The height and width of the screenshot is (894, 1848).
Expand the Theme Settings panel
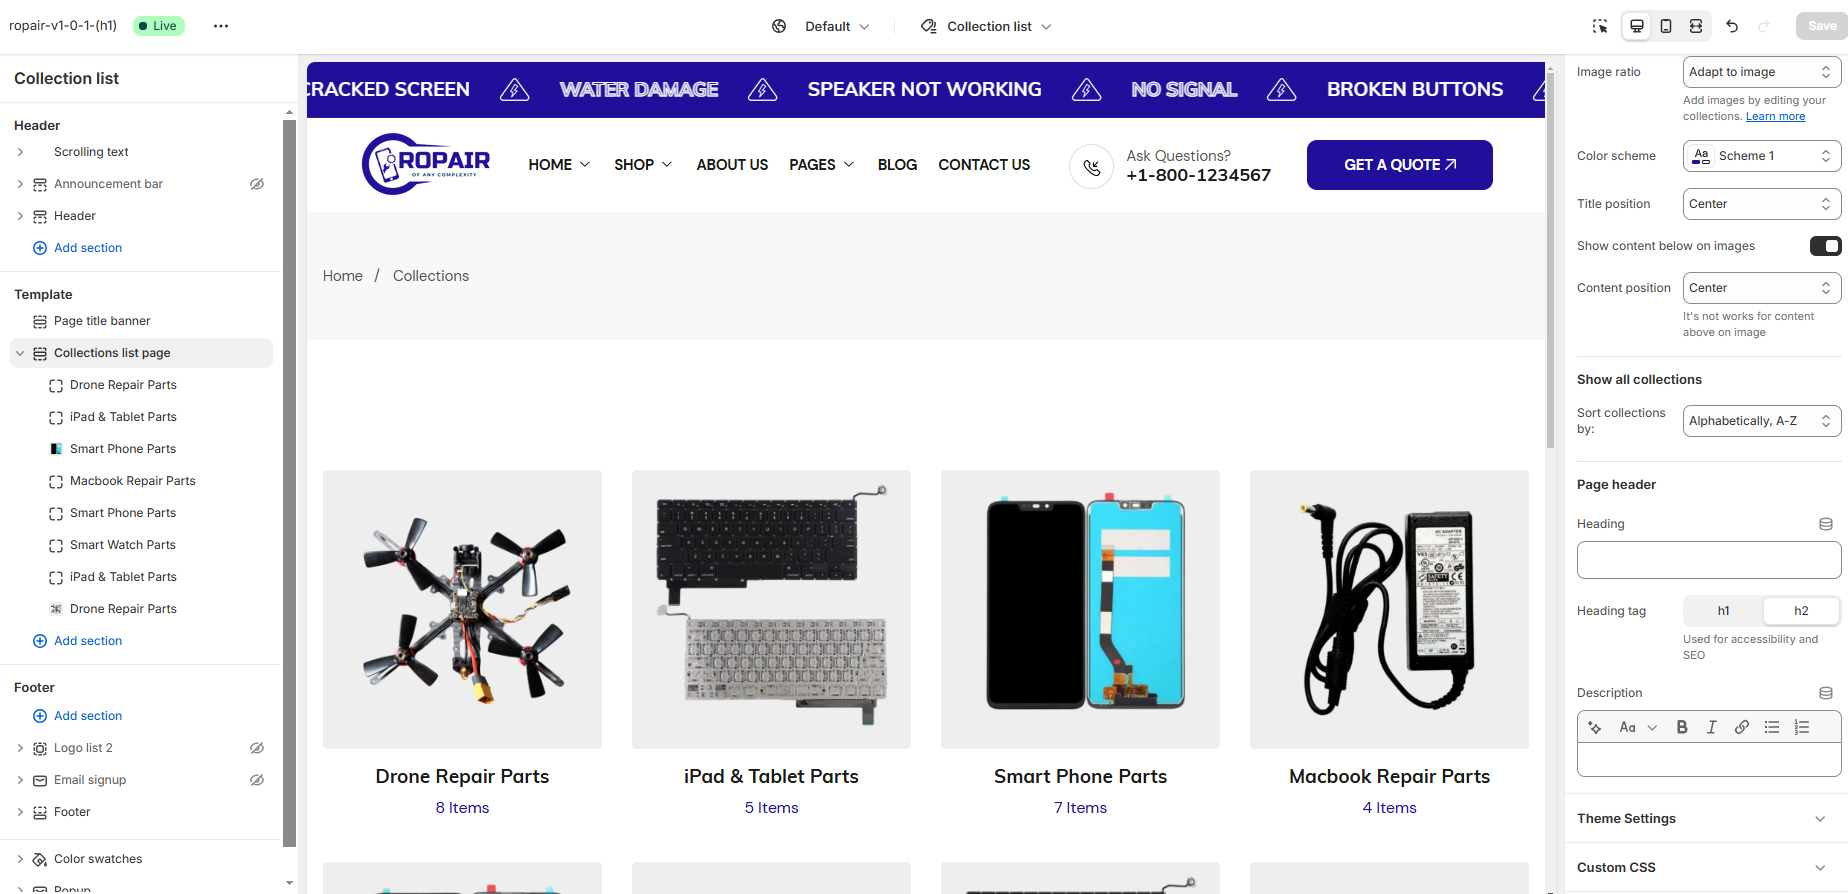(1706, 818)
